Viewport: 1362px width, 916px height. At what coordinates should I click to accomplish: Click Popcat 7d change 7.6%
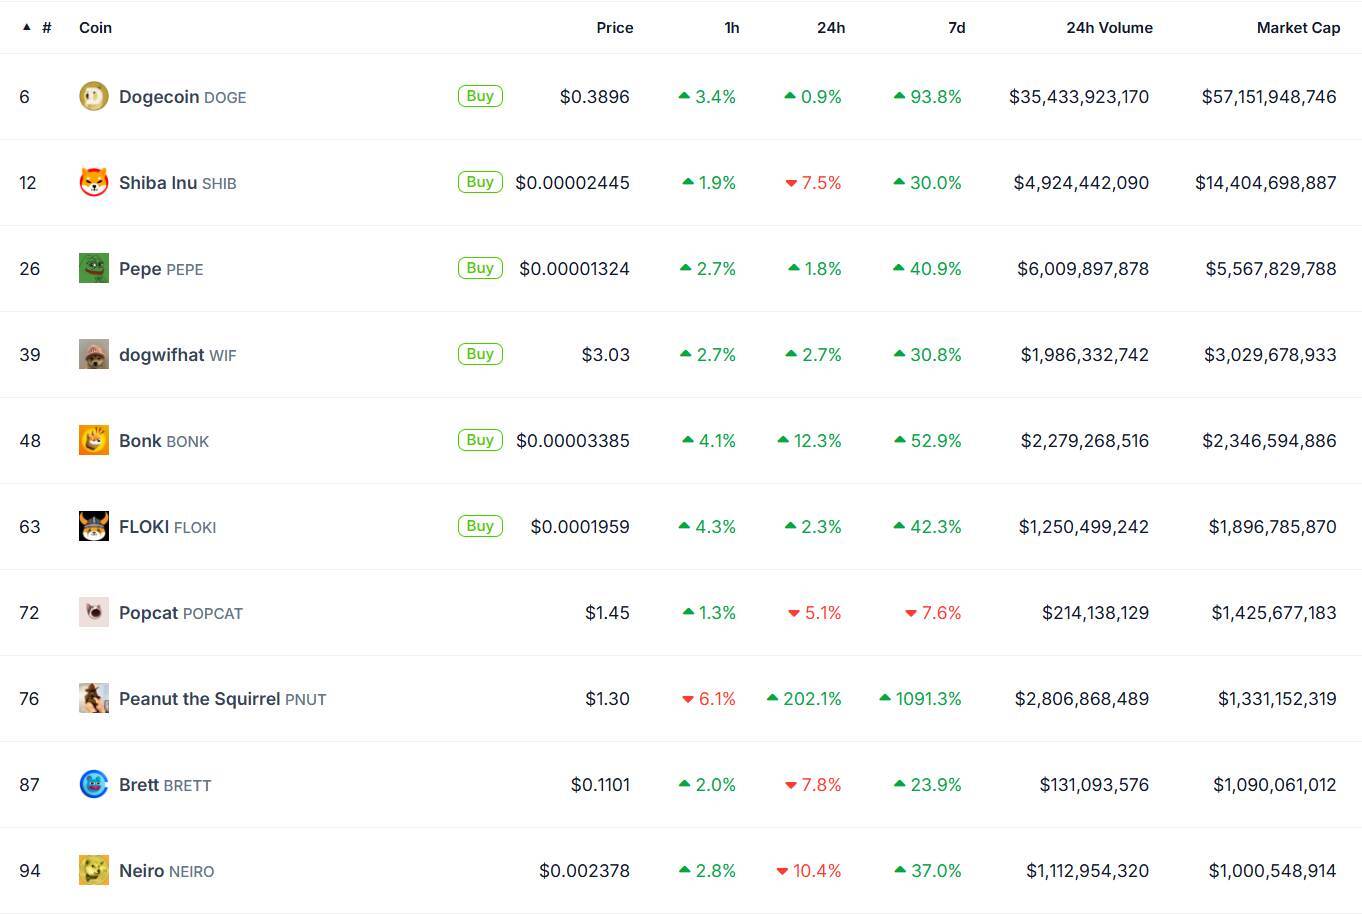click(933, 613)
